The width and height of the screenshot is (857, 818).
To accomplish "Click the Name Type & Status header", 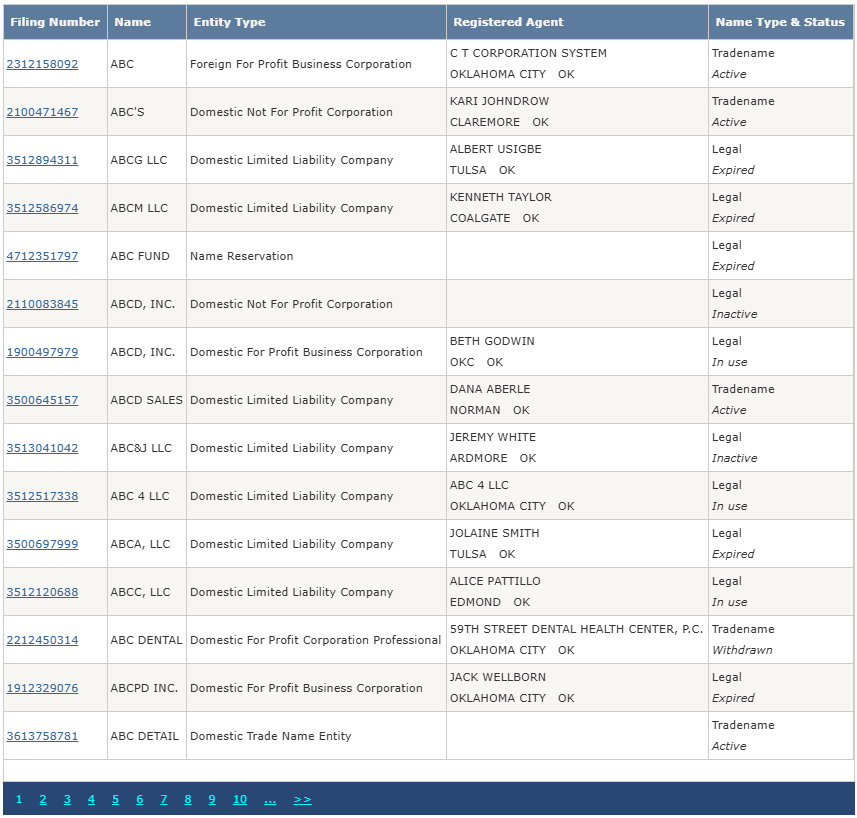I will pyautogui.click(x=780, y=22).
